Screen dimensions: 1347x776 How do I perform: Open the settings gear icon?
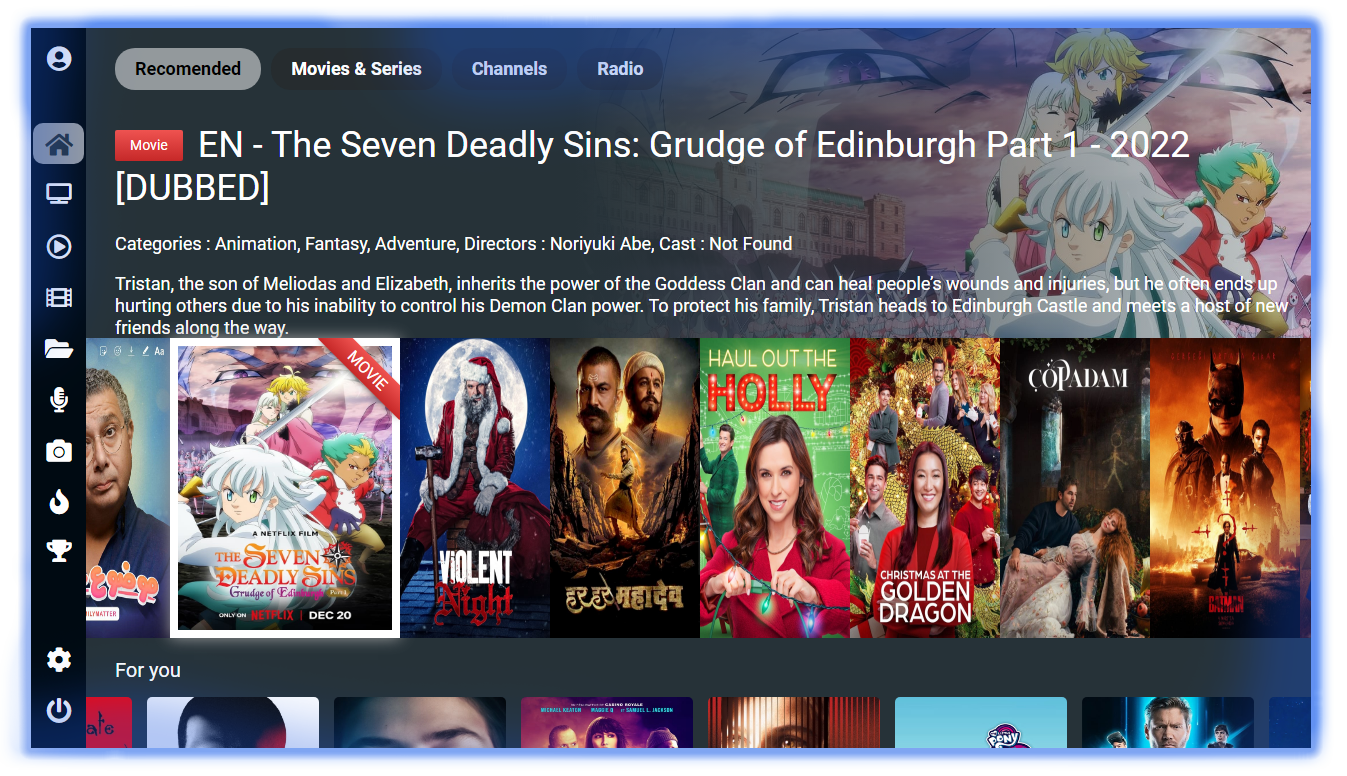(59, 660)
